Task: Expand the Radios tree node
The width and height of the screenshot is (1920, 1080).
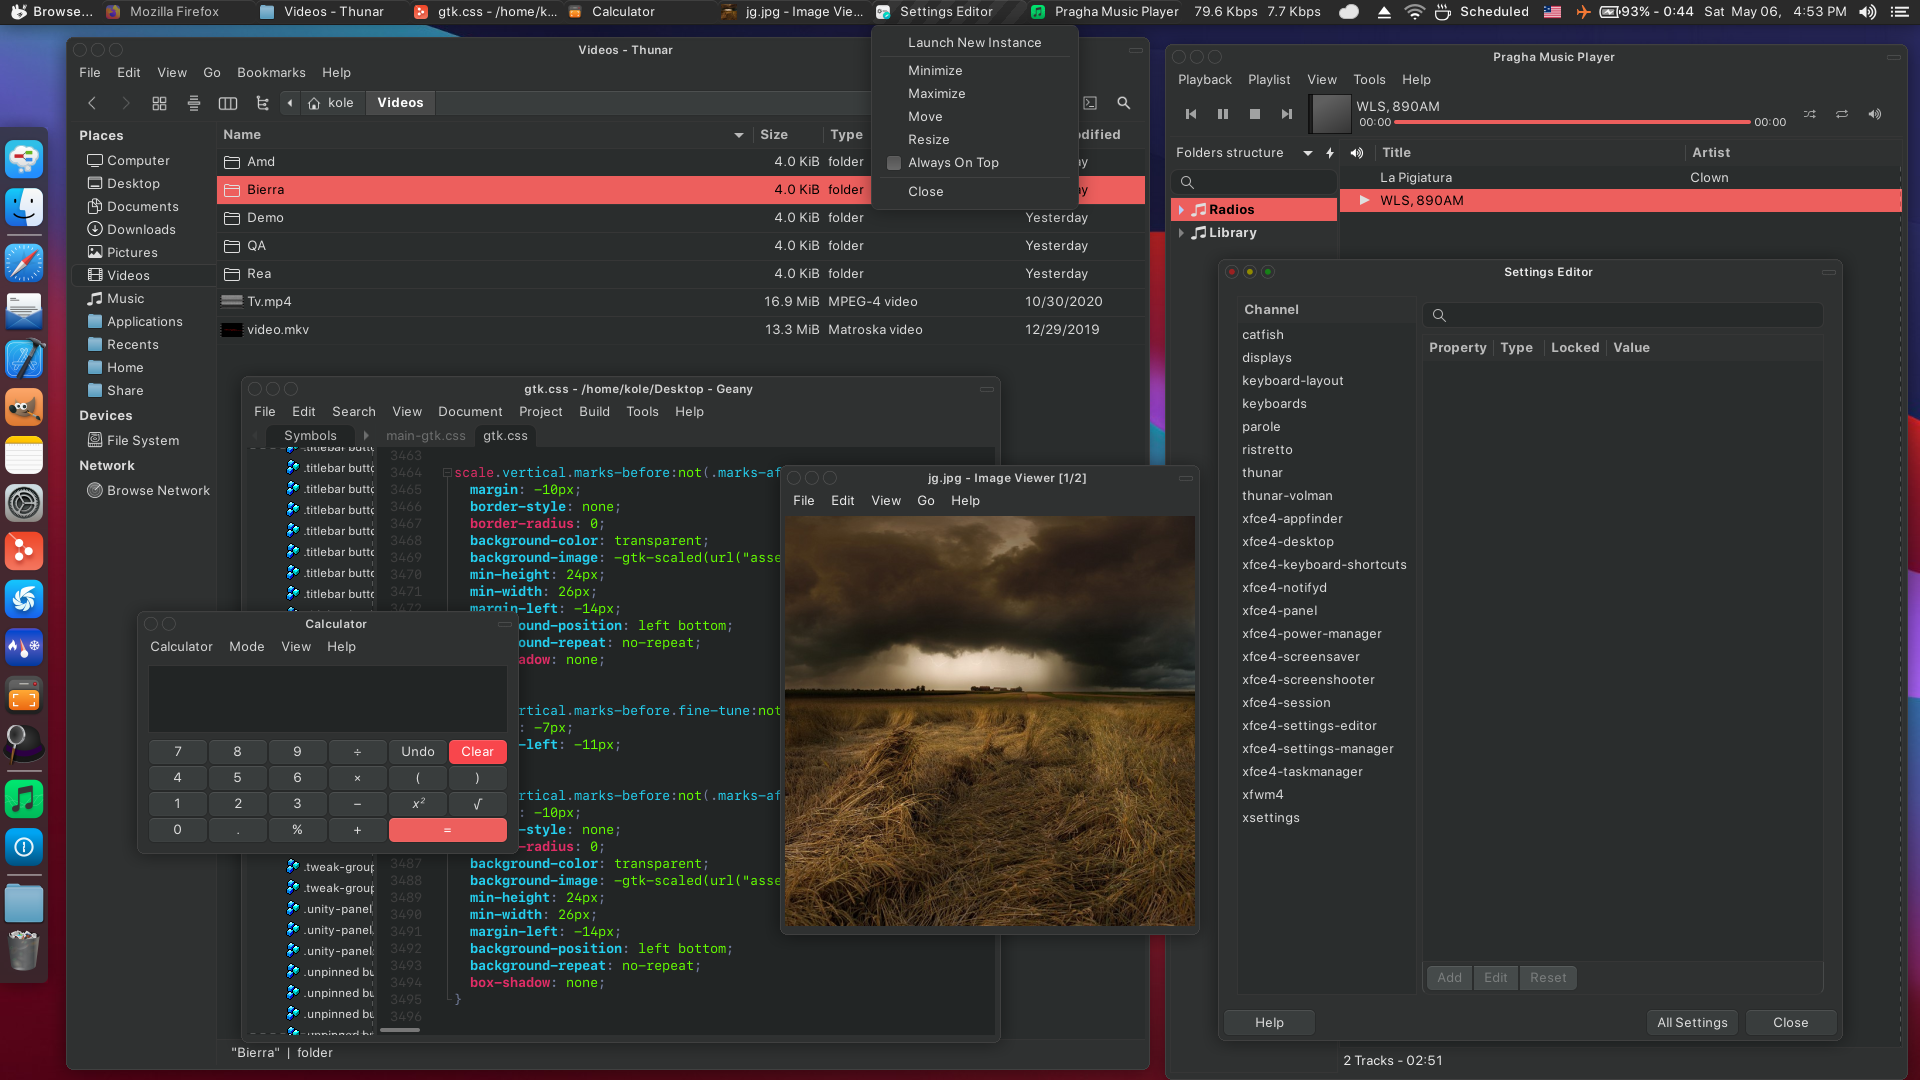Action: (x=1182, y=210)
